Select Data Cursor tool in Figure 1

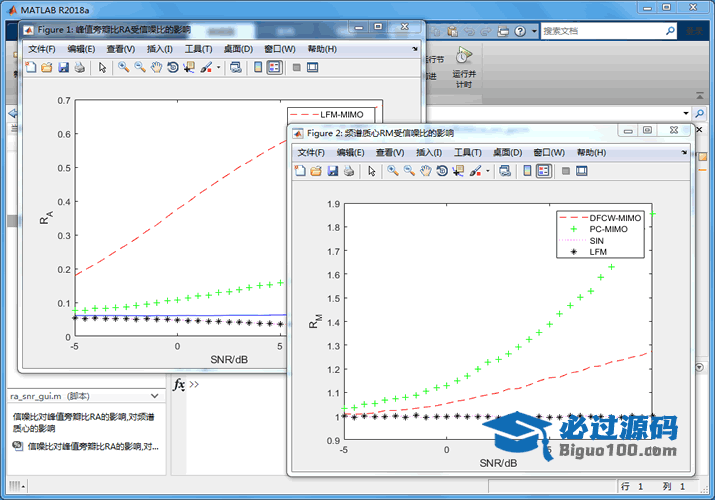(x=189, y=67)
